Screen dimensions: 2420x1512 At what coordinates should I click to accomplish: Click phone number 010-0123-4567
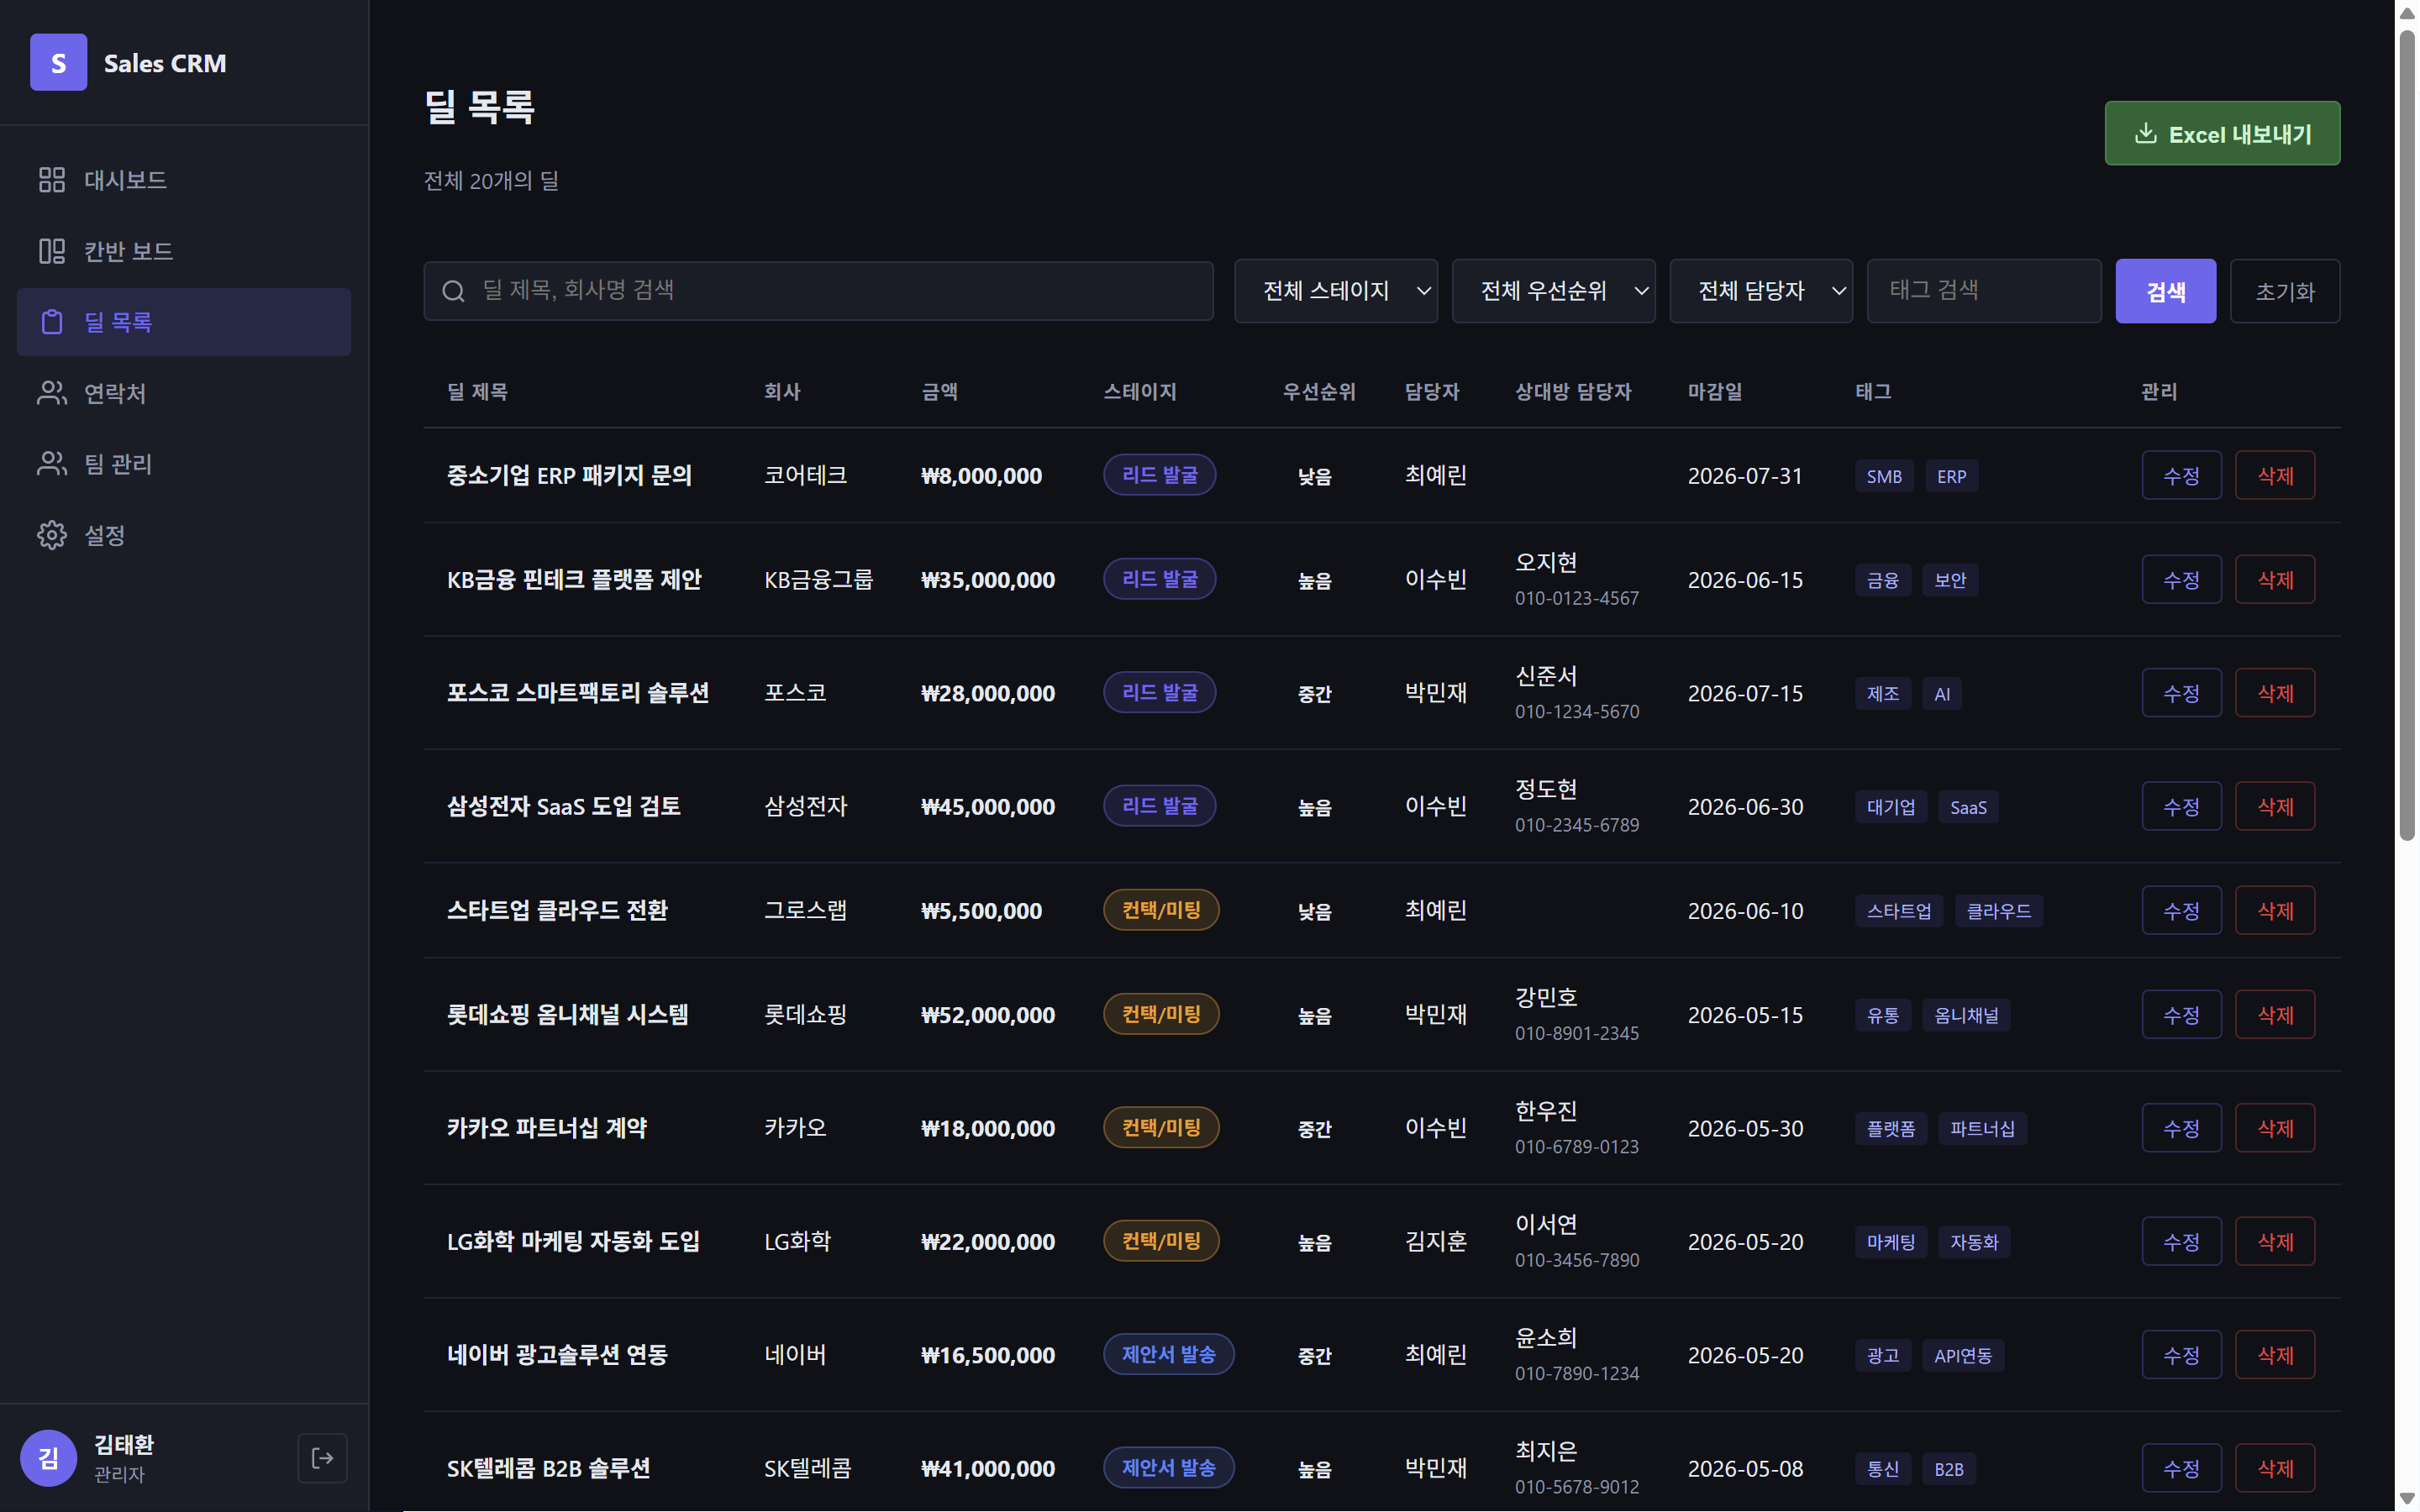tap(1577, 598)
